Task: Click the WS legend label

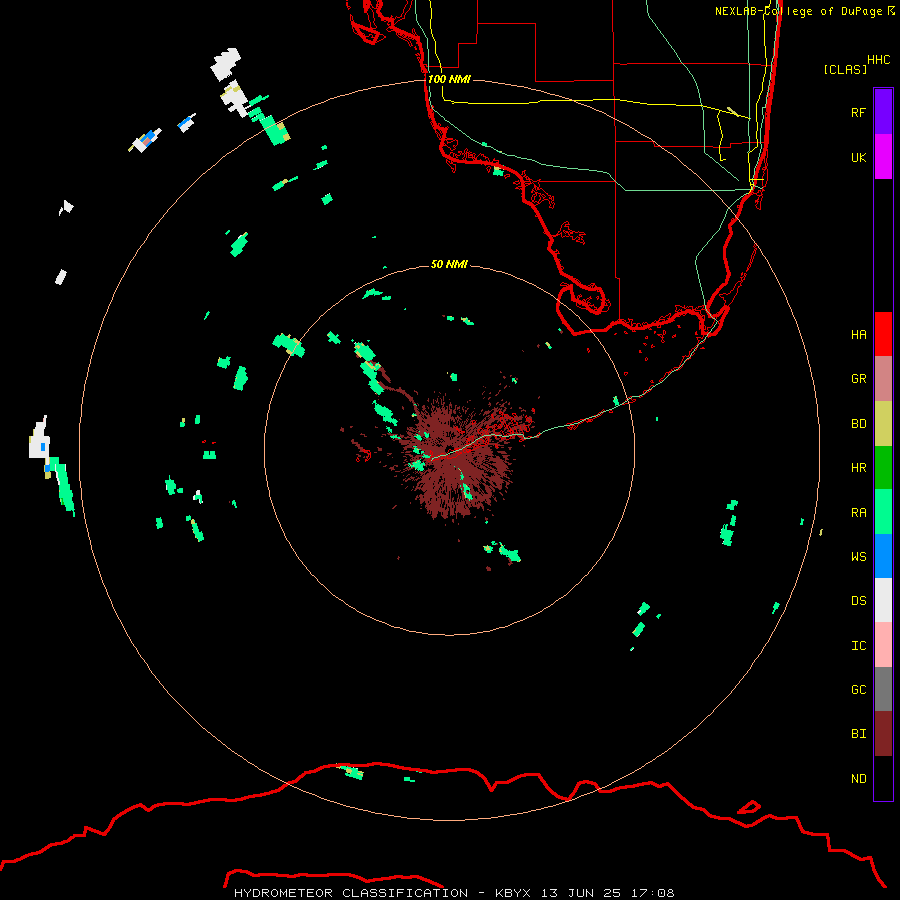Action: pyautogui.click(x=858, y=557)
